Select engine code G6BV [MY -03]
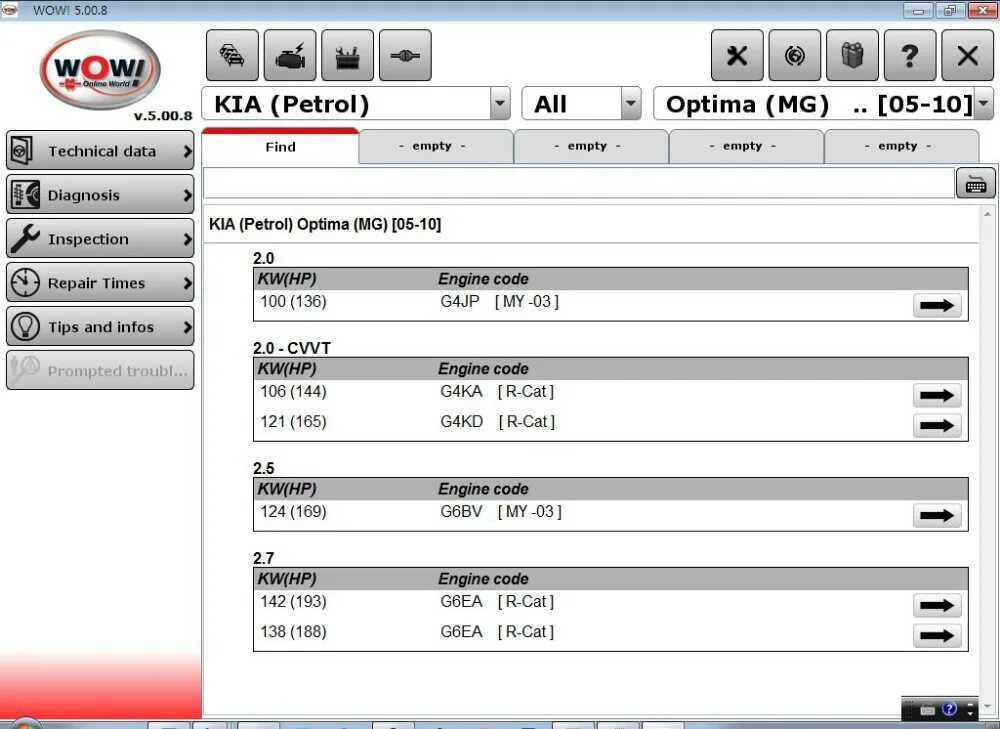Viewport: 1000px width, 729px height. (x=501, y=512)
